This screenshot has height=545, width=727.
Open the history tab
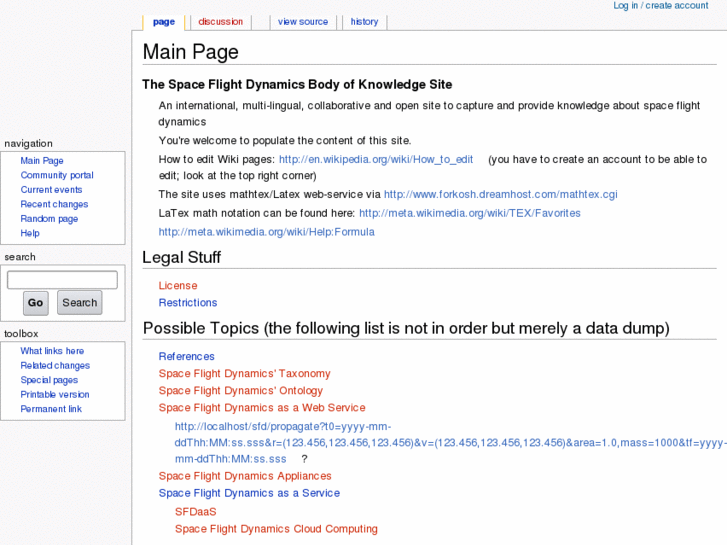[x=364, y=22]
